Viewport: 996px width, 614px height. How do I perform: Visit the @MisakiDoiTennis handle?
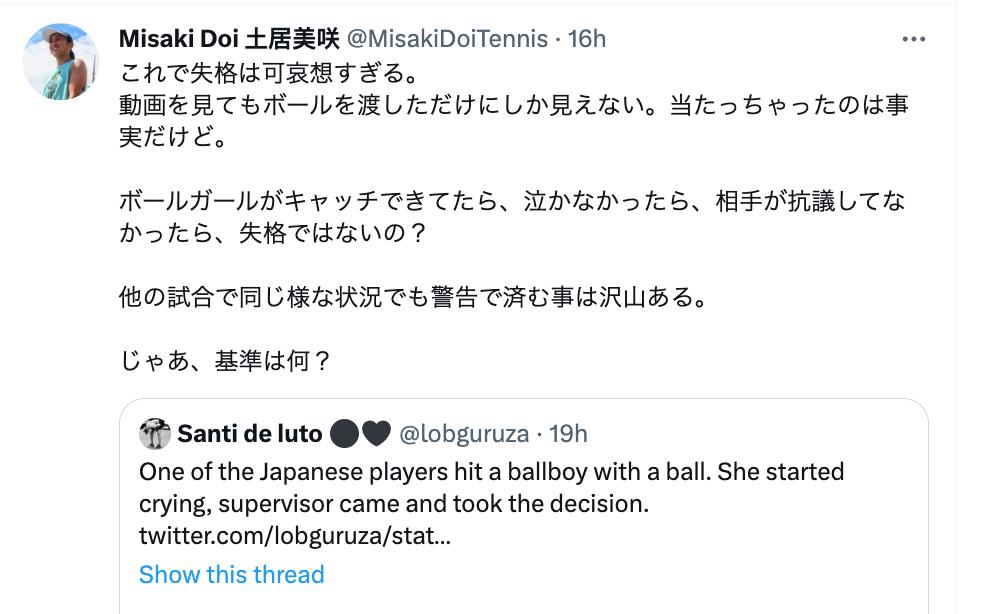[x=447, y=39]
